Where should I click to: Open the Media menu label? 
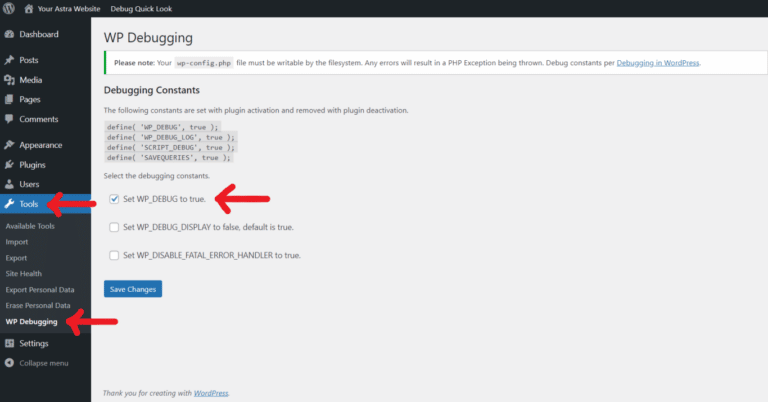coord(30,80)
